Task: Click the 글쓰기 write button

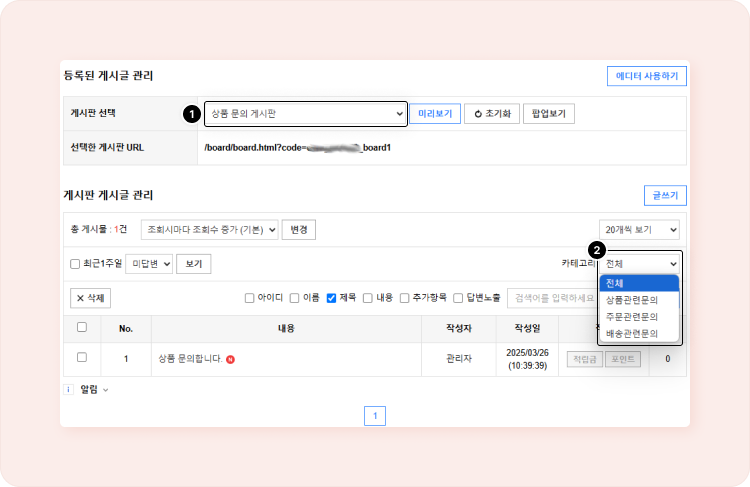Action: (665, 195)
